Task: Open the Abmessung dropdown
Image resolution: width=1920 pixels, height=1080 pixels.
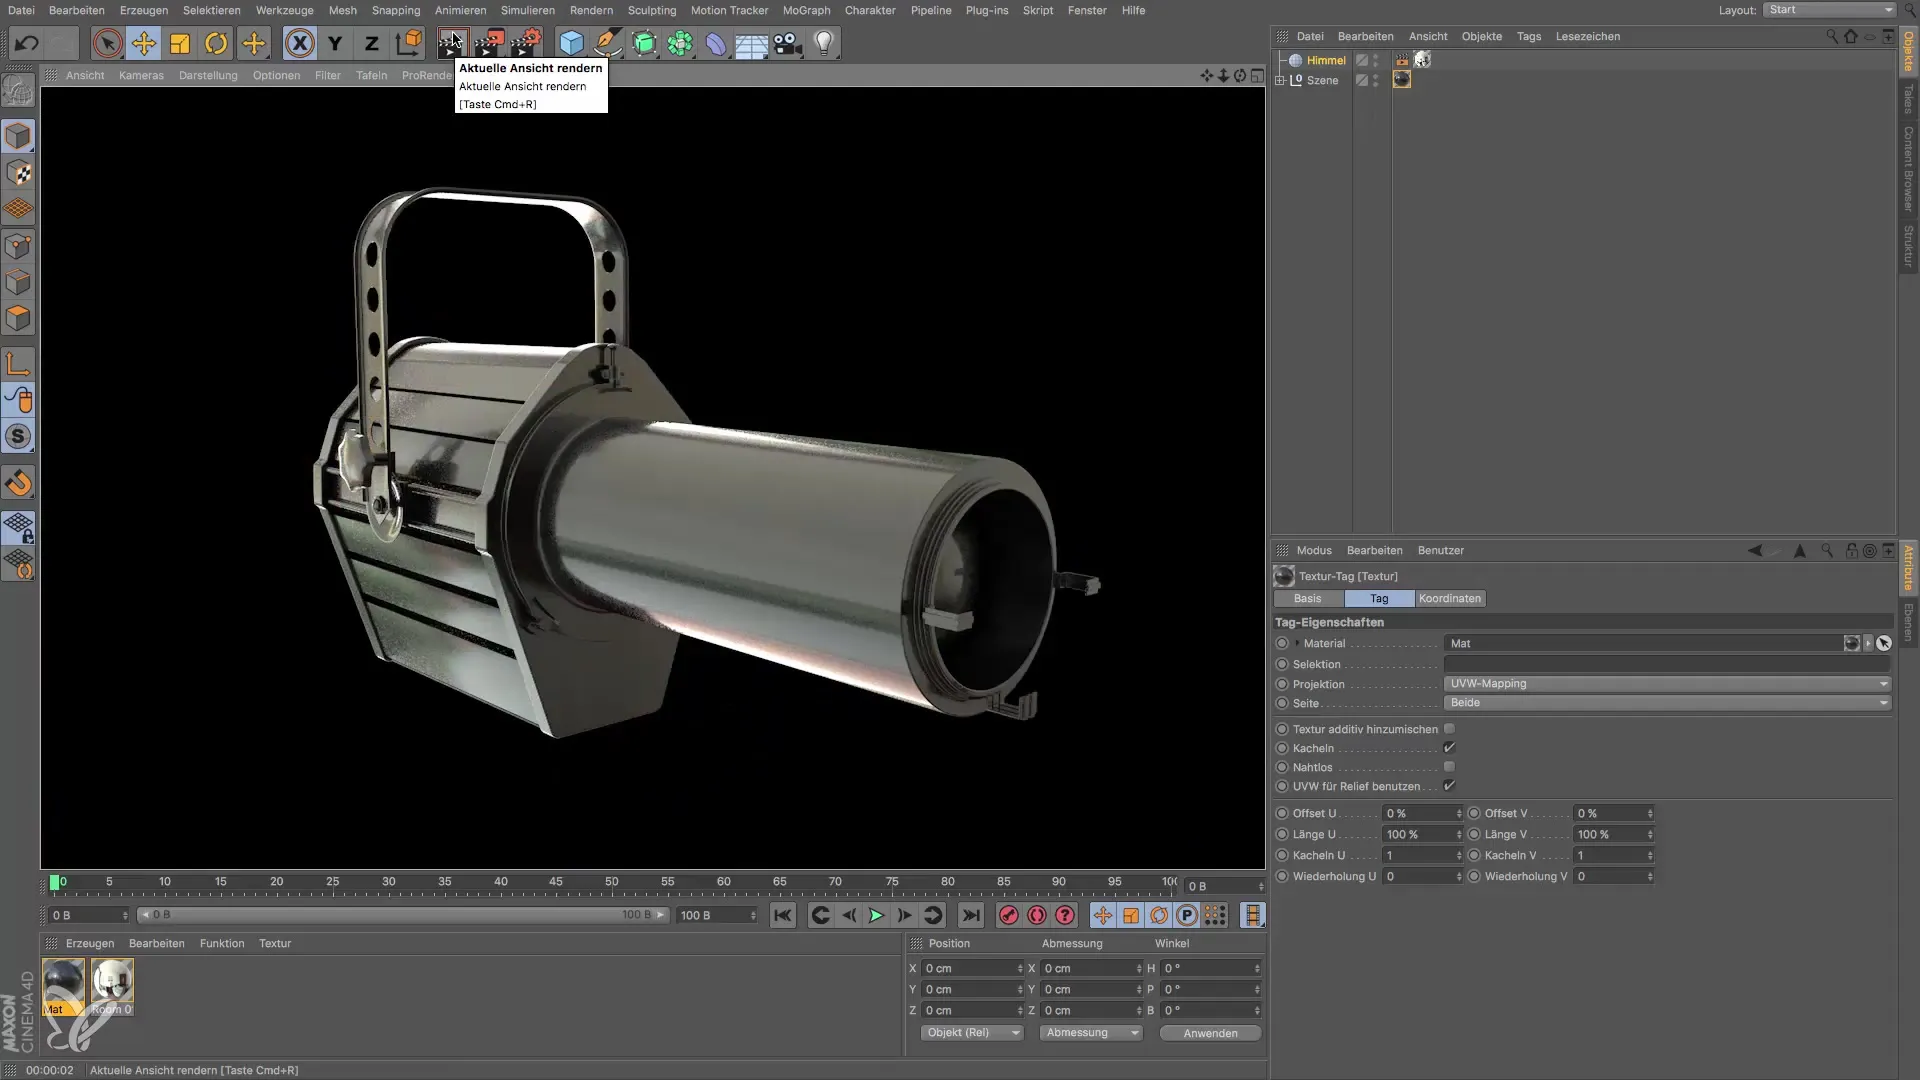Action: tap(1091, 1033)
